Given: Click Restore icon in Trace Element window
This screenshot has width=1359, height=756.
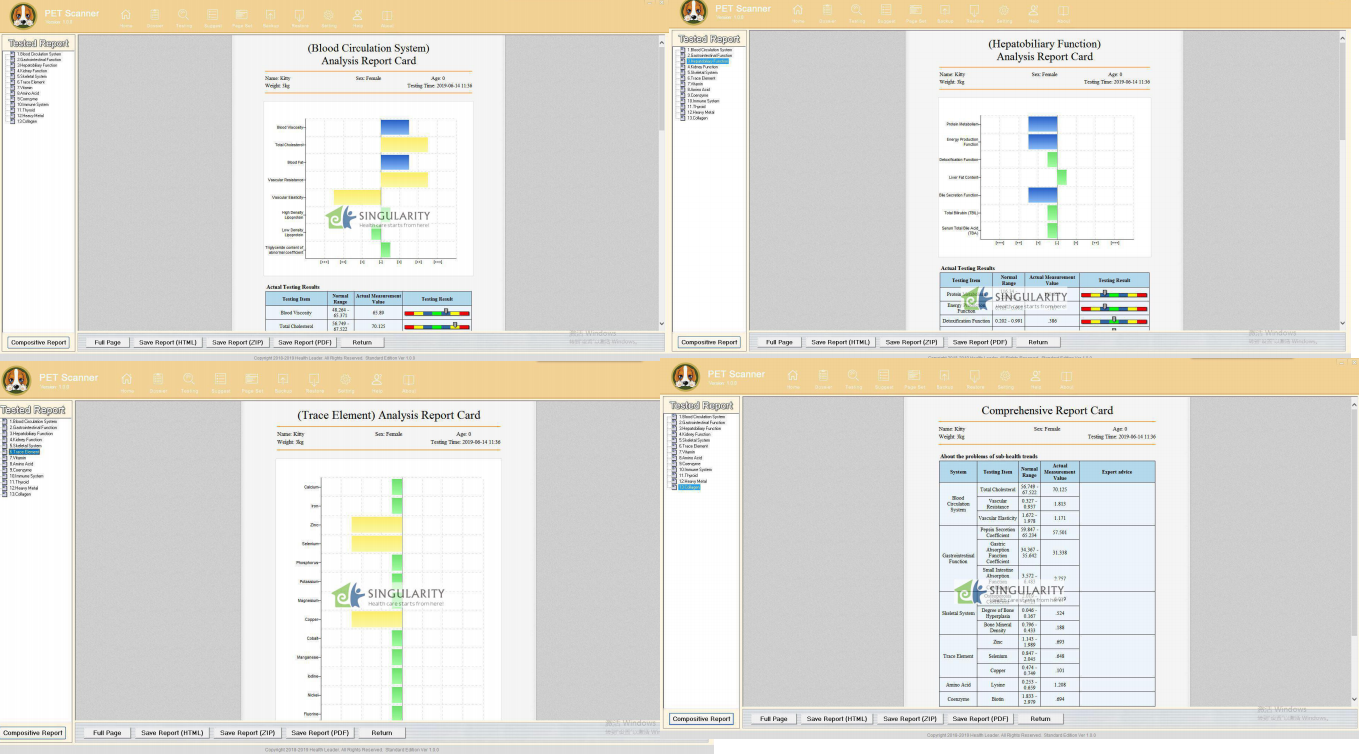Looking at the screenshot, I should 313,381.
